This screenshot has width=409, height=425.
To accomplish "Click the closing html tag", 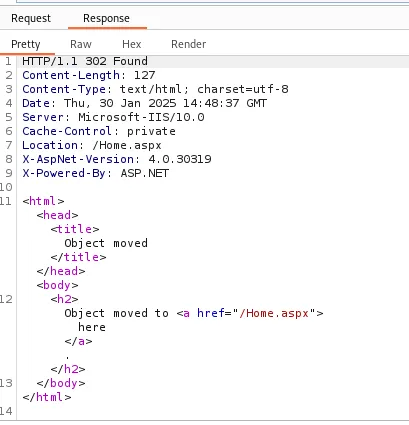I will pos(47,397).
